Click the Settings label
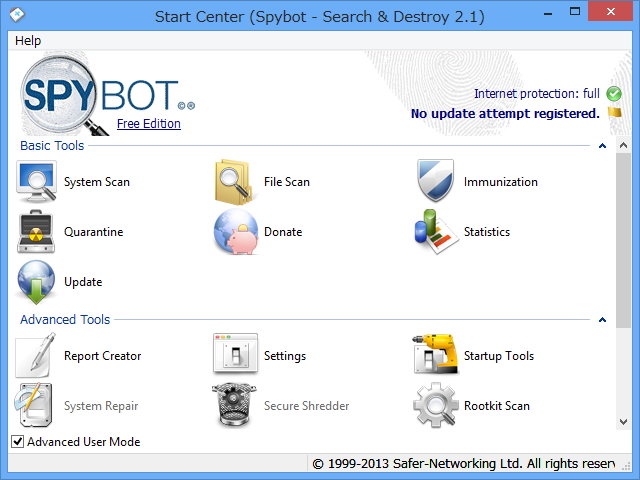 (x=284, y=356)
